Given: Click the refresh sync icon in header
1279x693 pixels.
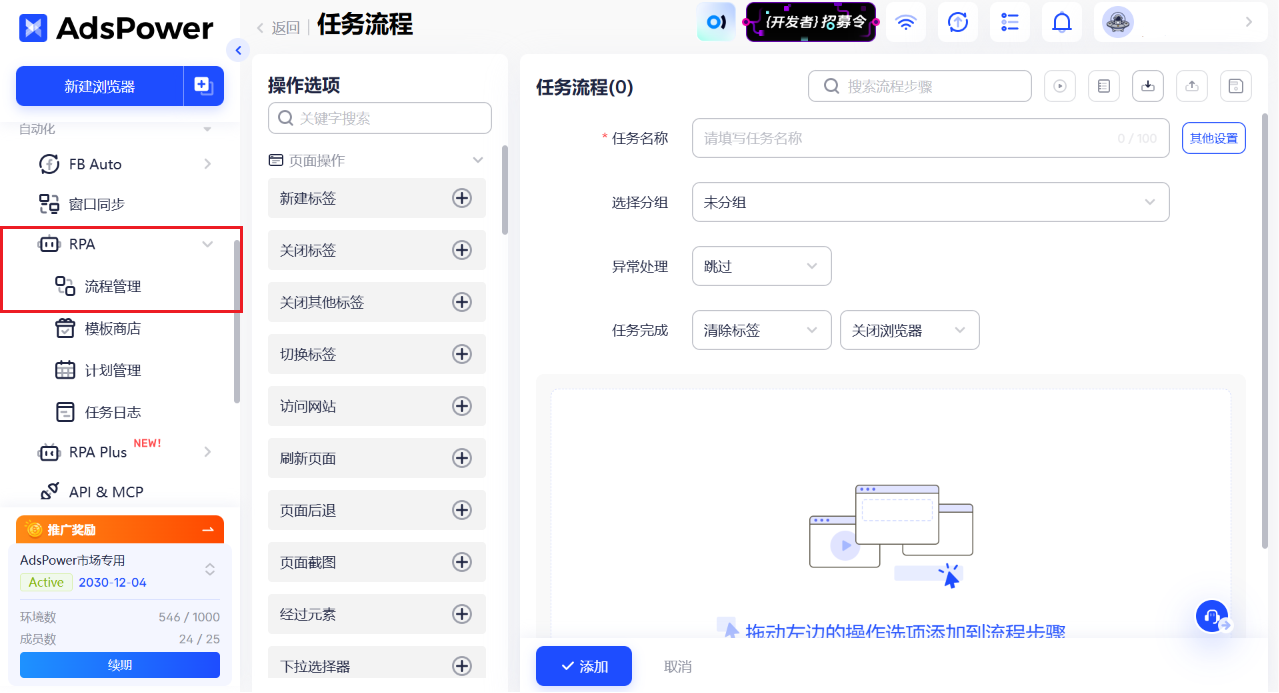Looking at the screenshot, I should [x=958, y=22].
